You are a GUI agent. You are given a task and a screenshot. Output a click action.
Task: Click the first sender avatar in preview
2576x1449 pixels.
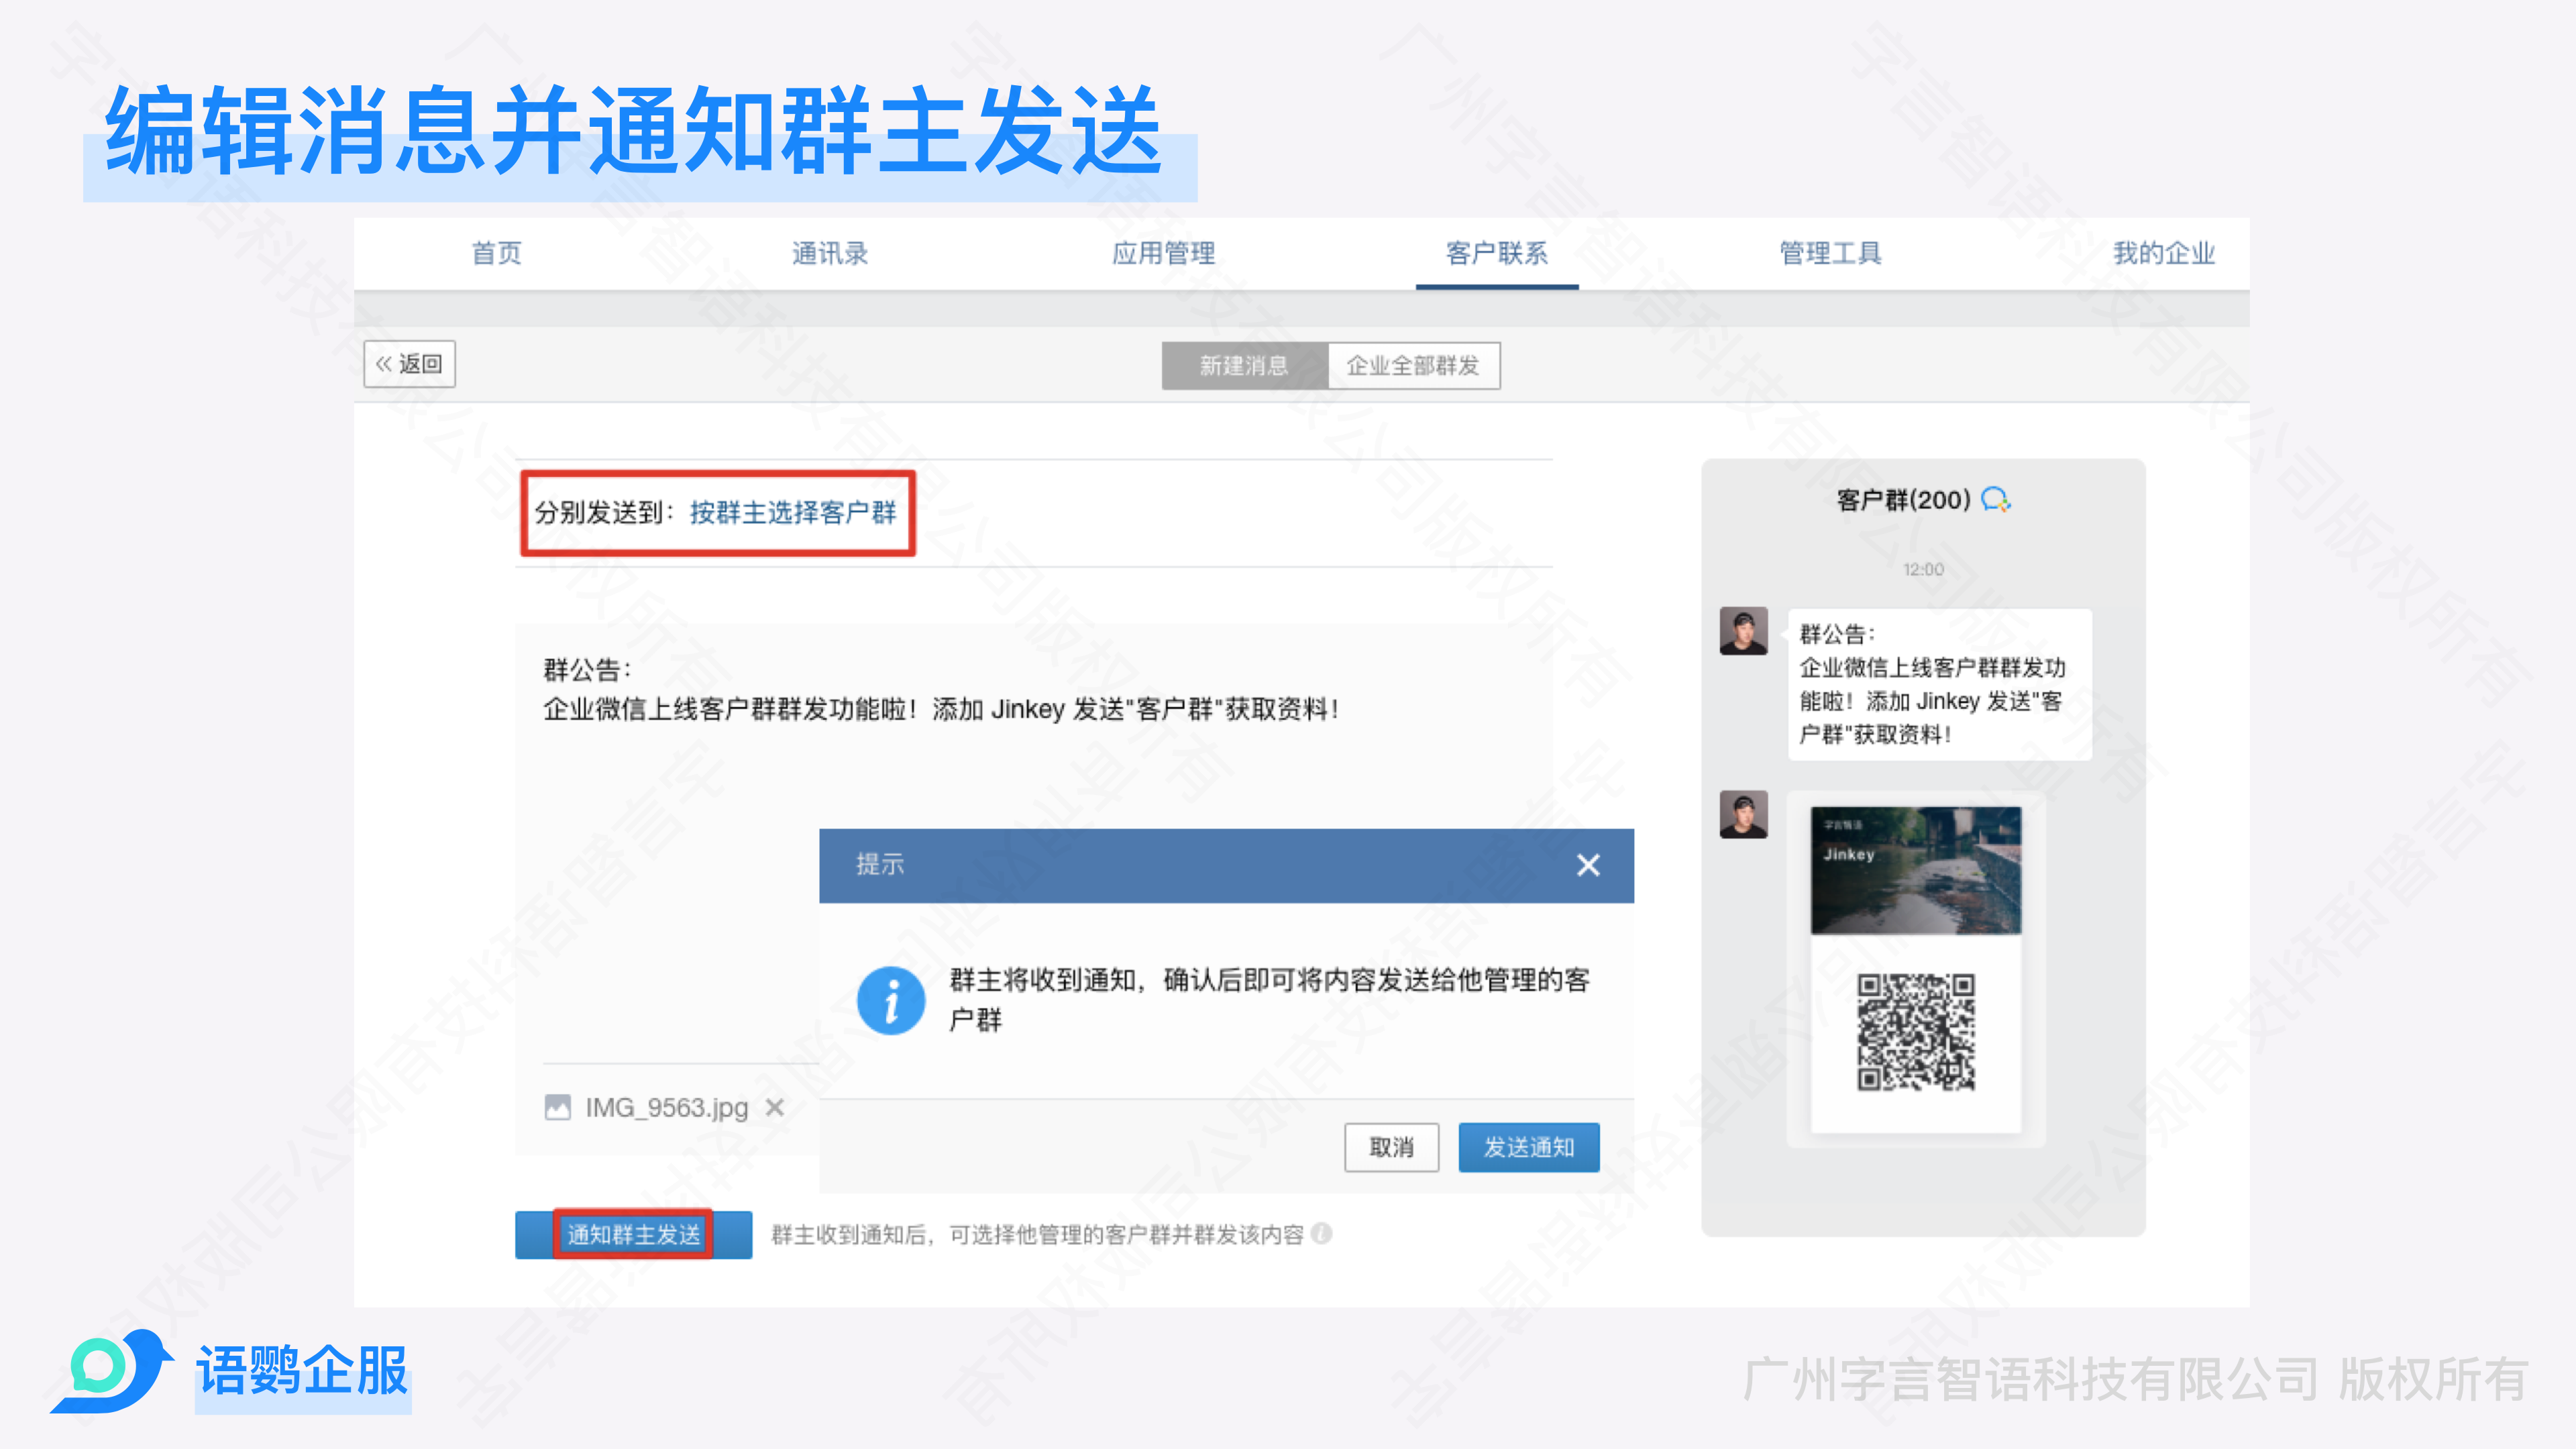(1743, 631)
